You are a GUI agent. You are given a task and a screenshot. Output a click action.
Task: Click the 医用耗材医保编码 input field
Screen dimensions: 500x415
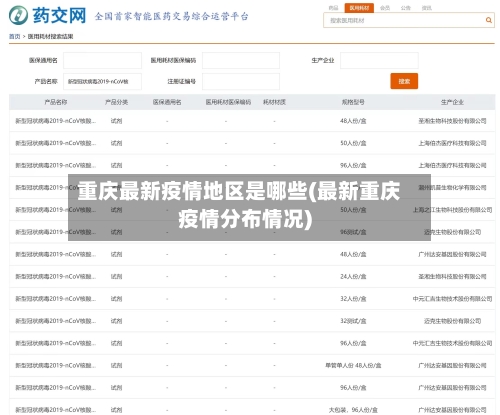click(x=241, y=60)
